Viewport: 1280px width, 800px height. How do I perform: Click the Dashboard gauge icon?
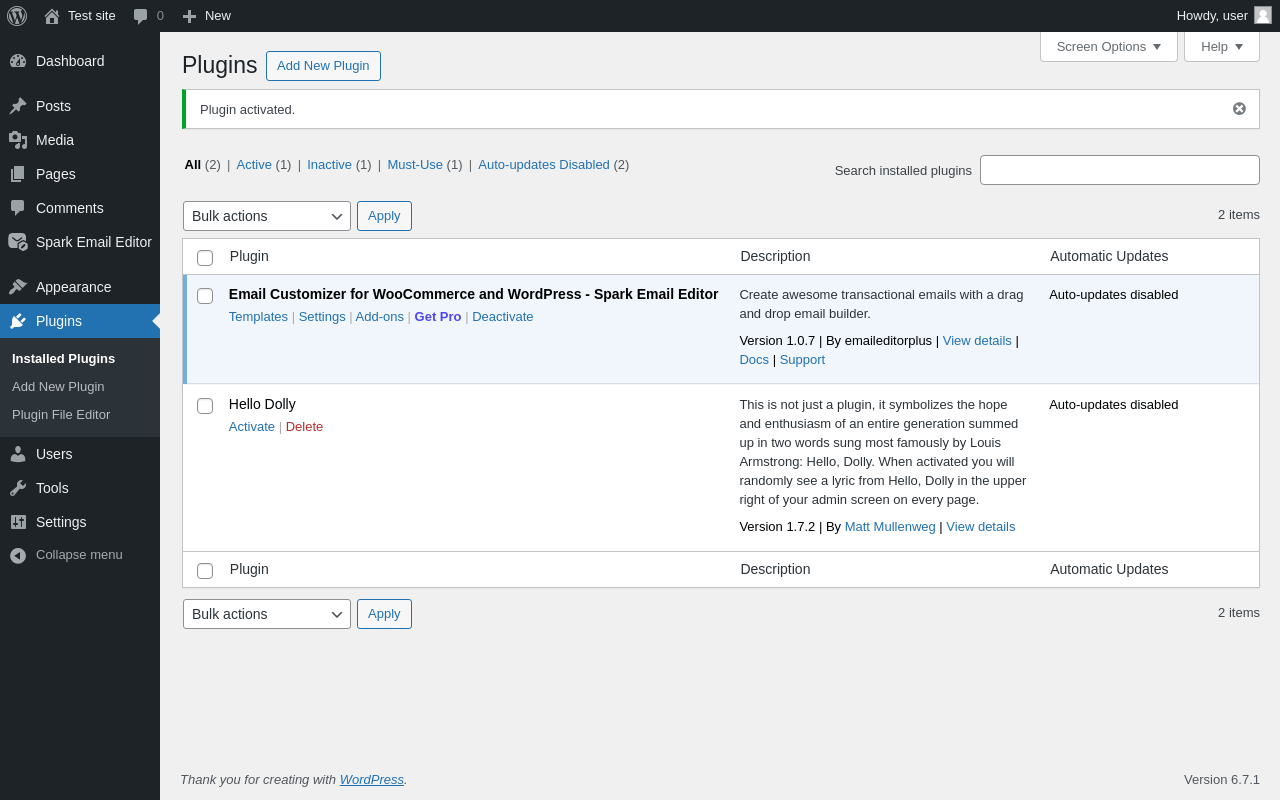point(18,61)
